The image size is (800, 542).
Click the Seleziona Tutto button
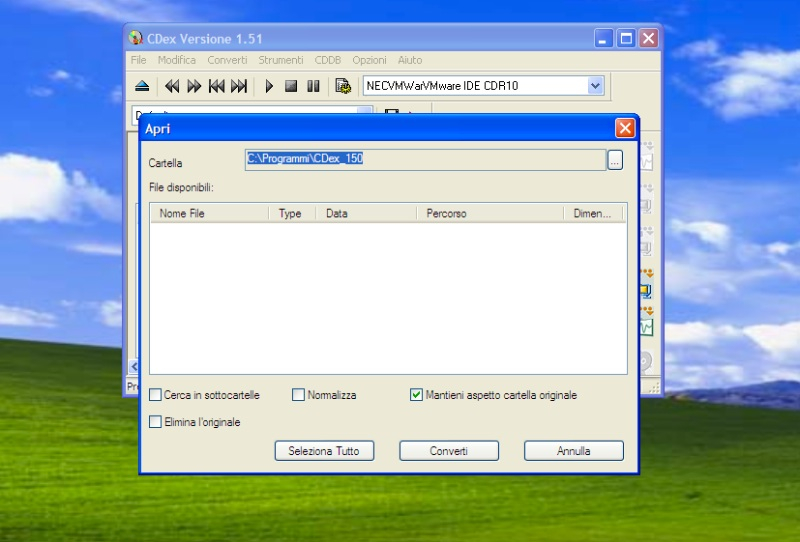pyautogui.click(x=323, y=451)
